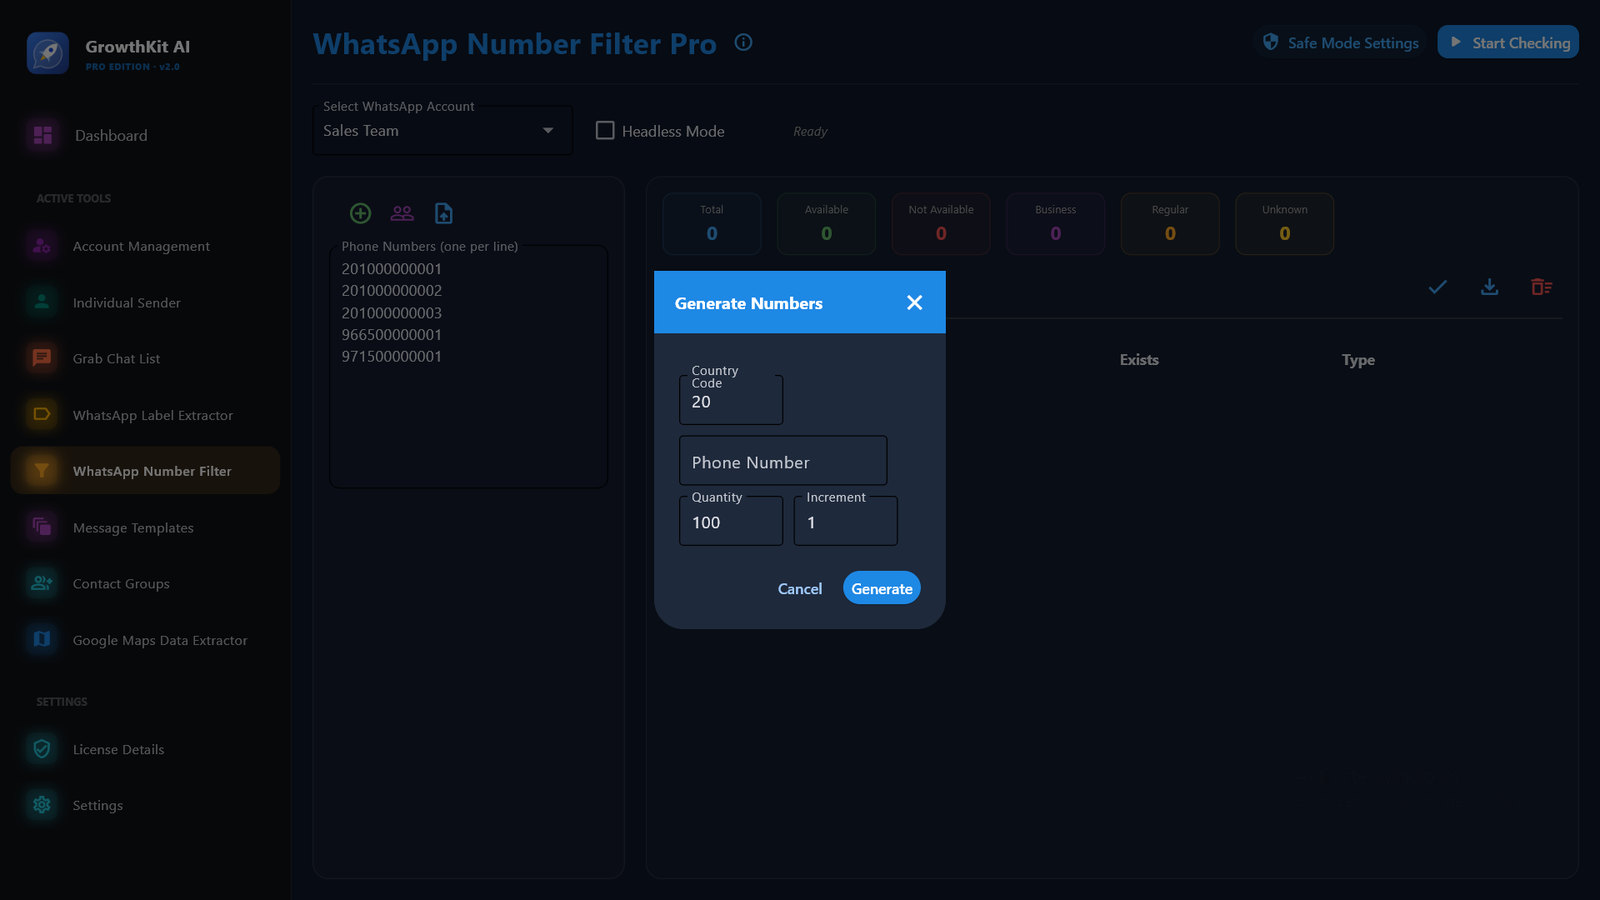View License Details
Viewport: 1600px width, 900px height.
146,749
